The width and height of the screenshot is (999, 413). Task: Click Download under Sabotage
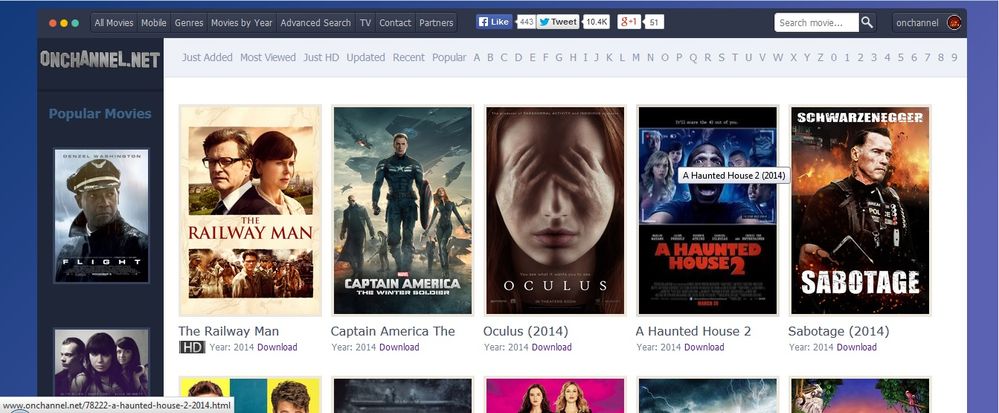(x=856, y=347)
